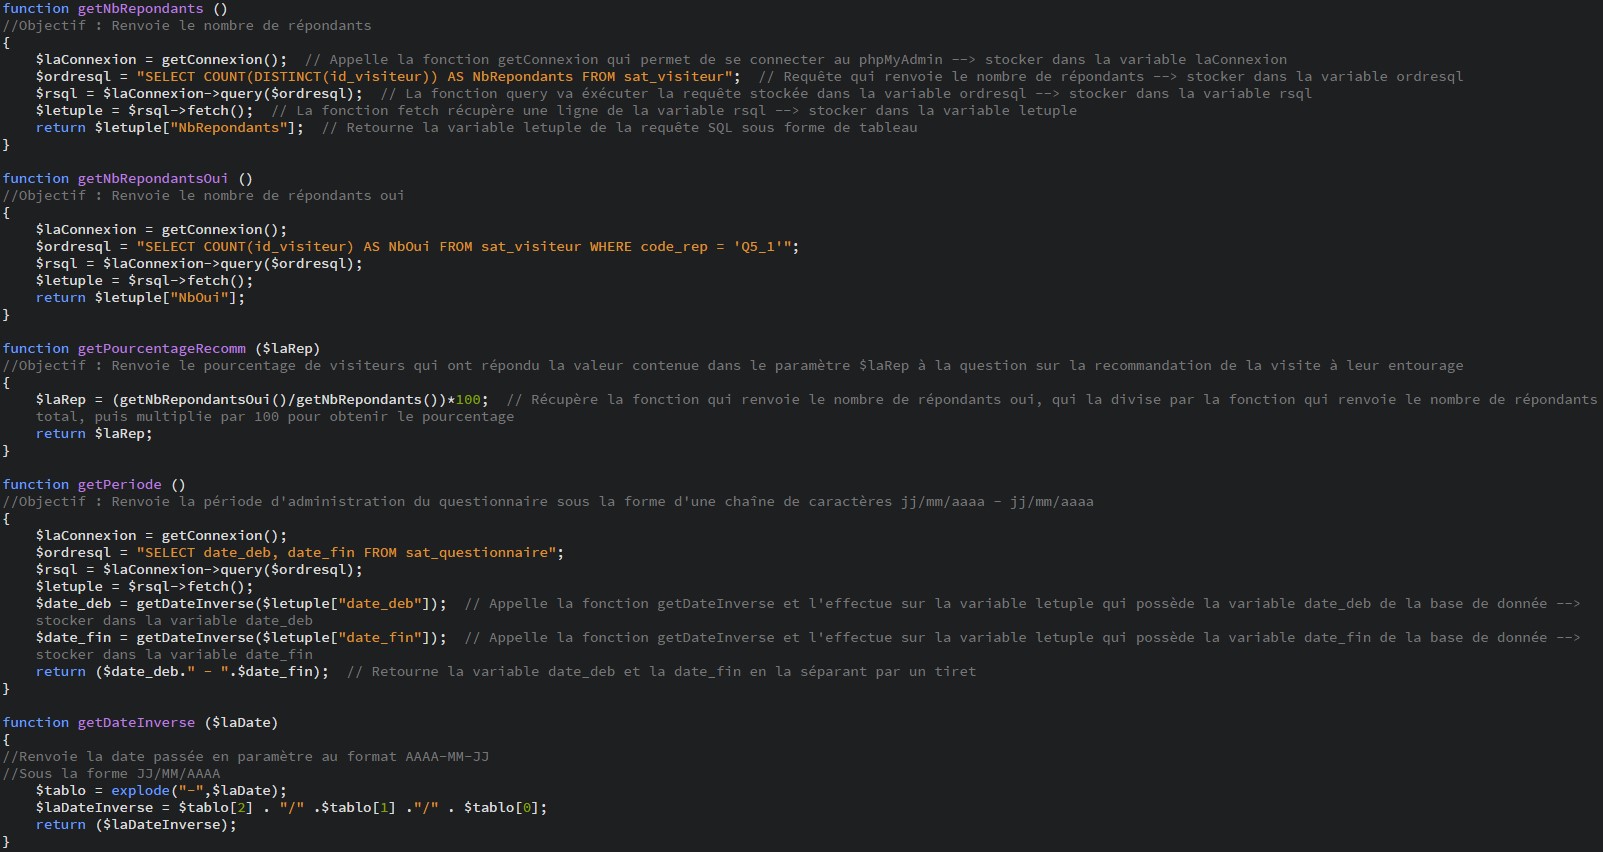Click the return $laRep statement

pyautogui.click(x=94, y=433)
